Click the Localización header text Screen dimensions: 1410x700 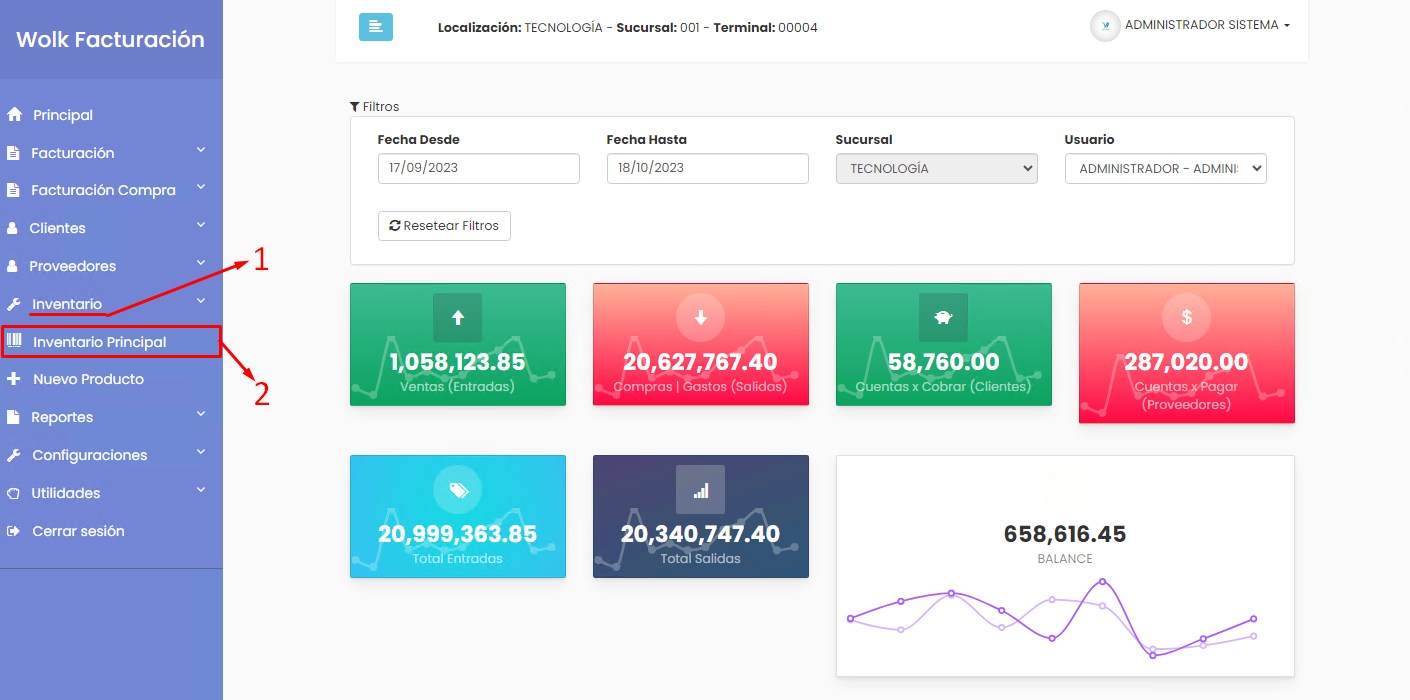(x=628, y=28)
